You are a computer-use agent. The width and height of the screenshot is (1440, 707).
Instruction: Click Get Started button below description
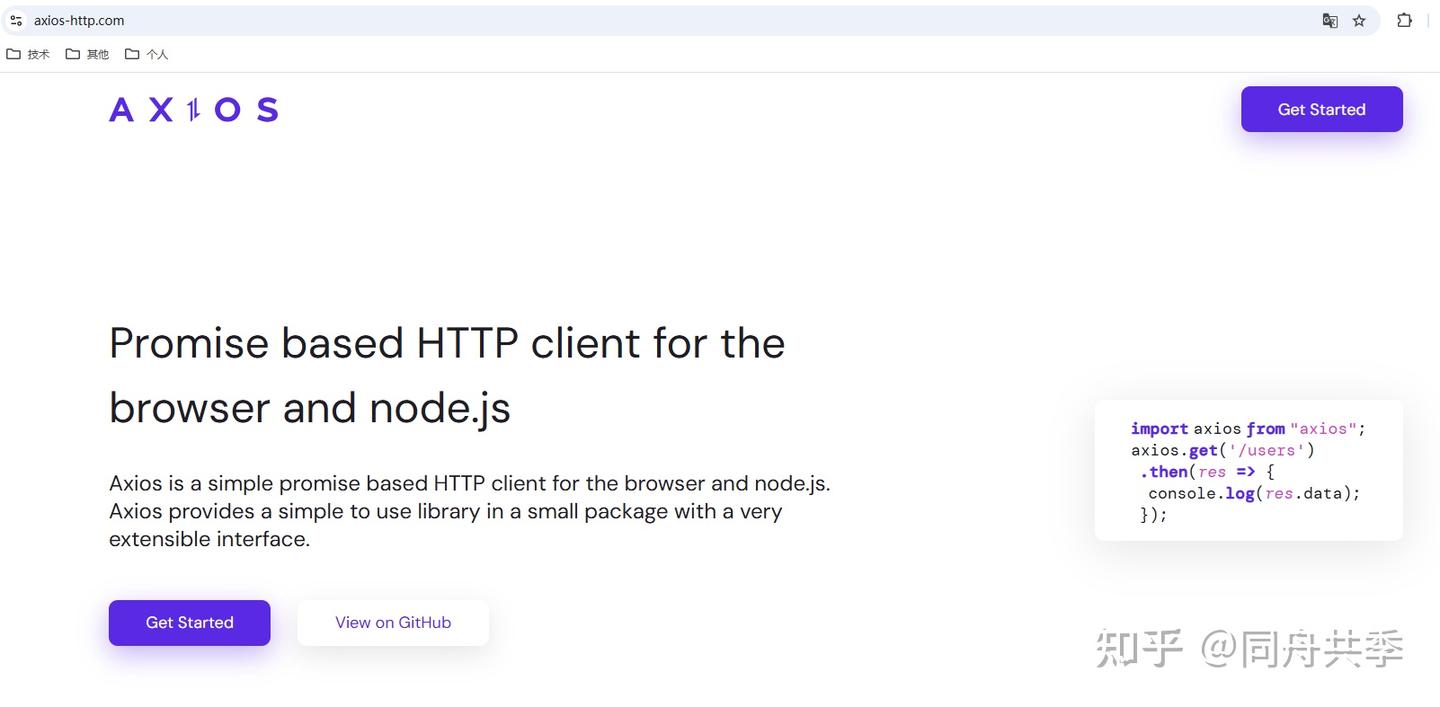(189, 622)
